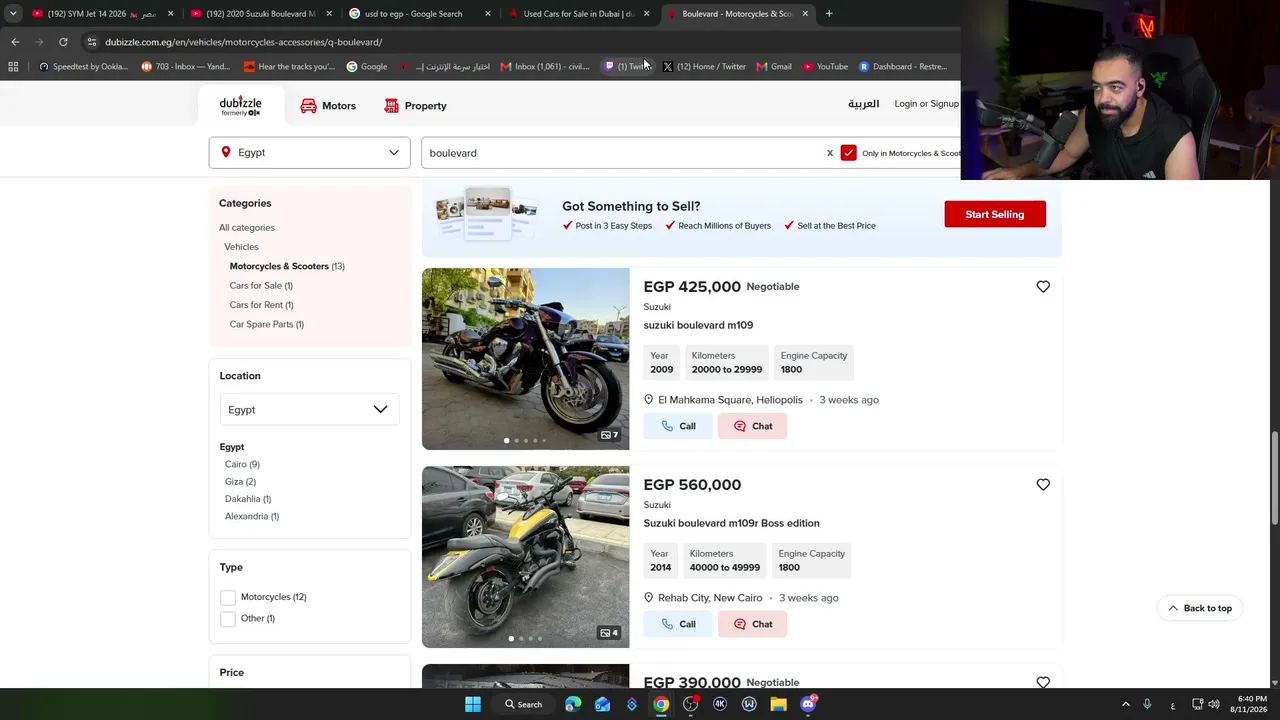Chat with the Boss edition seller
This screenshot has width=1280, height=720.
[x=752, y=624]
